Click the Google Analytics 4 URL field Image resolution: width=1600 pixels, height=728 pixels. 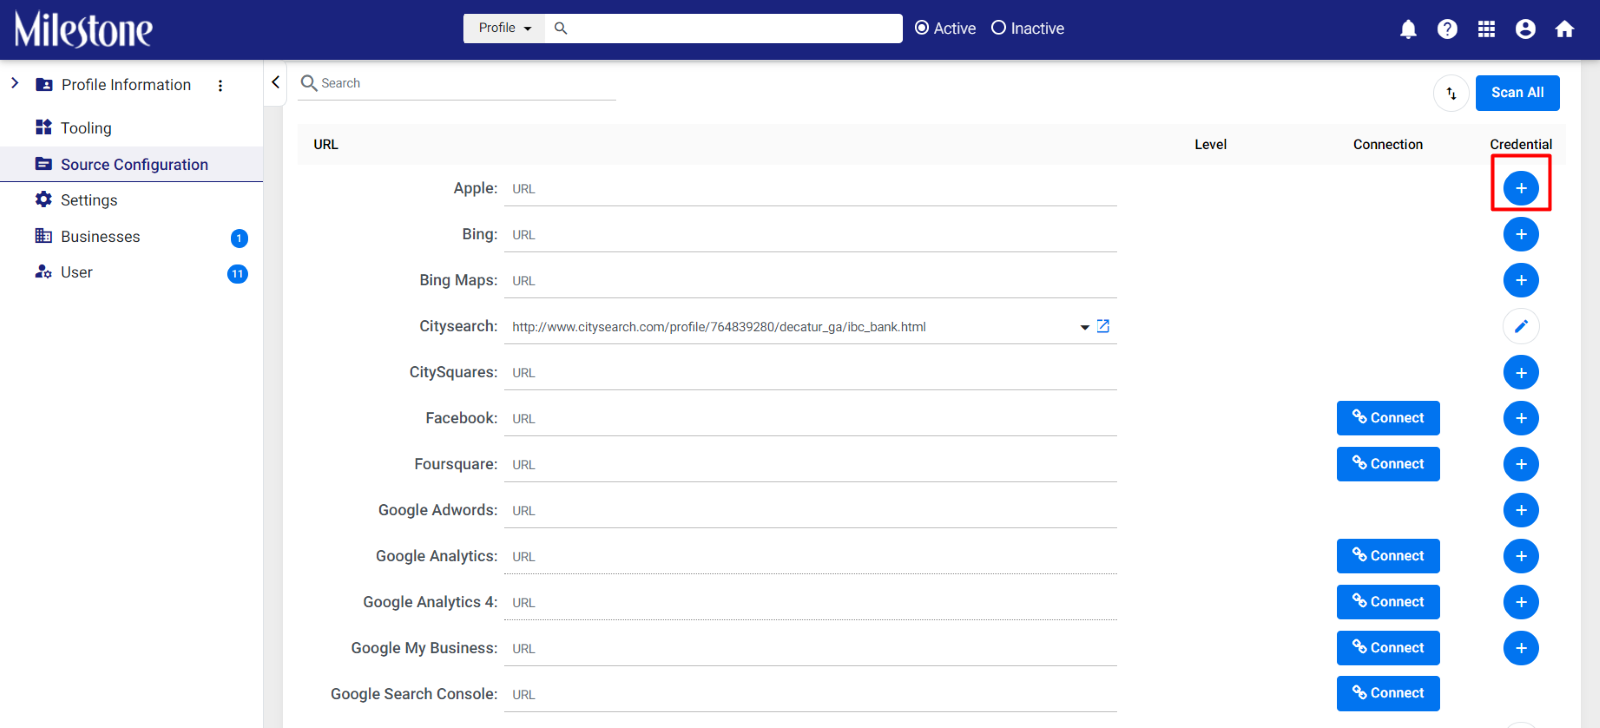pyautogui.click(x=810, y=603)
